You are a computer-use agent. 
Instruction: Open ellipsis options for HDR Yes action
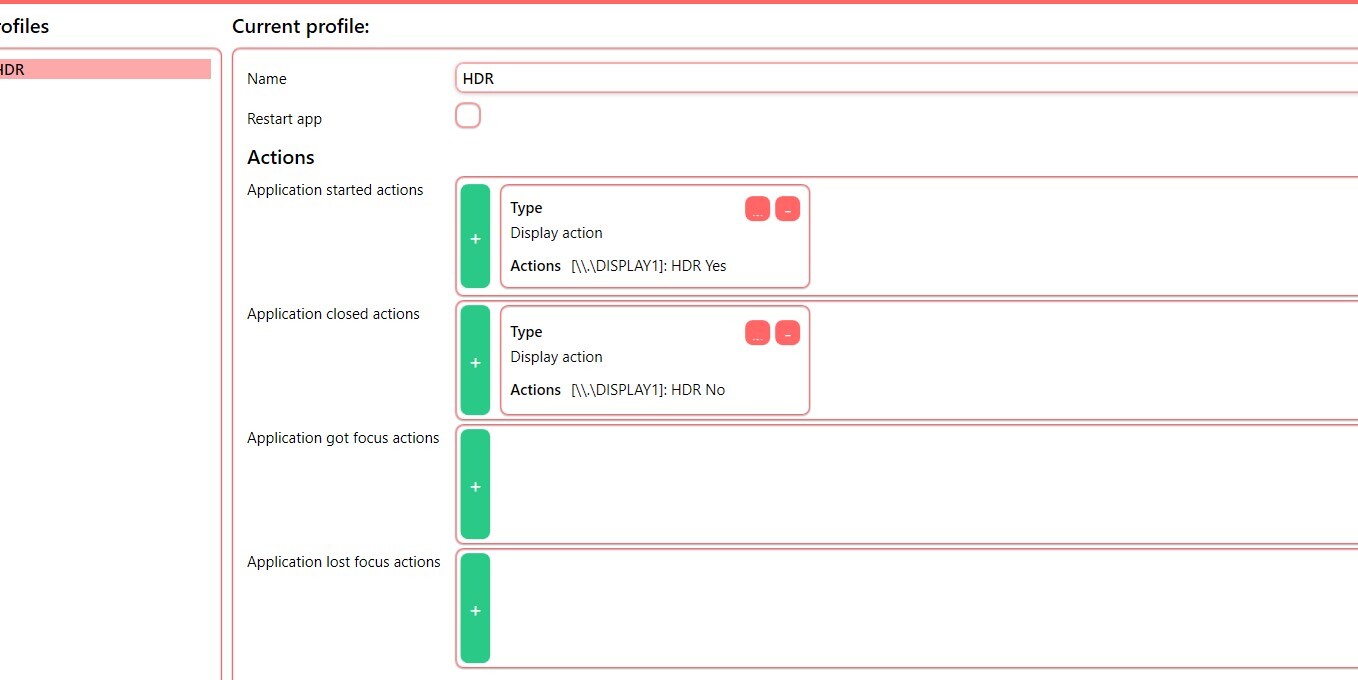pyautogui.click(x=757, y=209)
